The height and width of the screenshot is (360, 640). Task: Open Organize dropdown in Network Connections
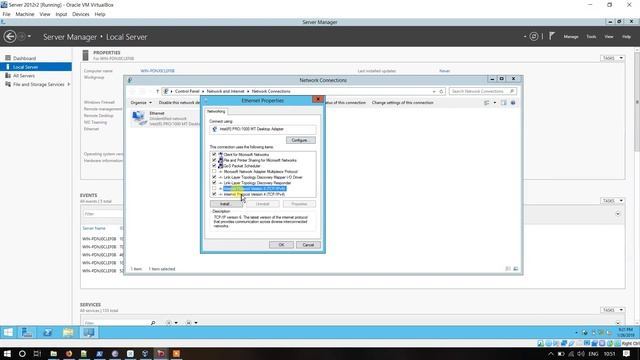[141, 102]
